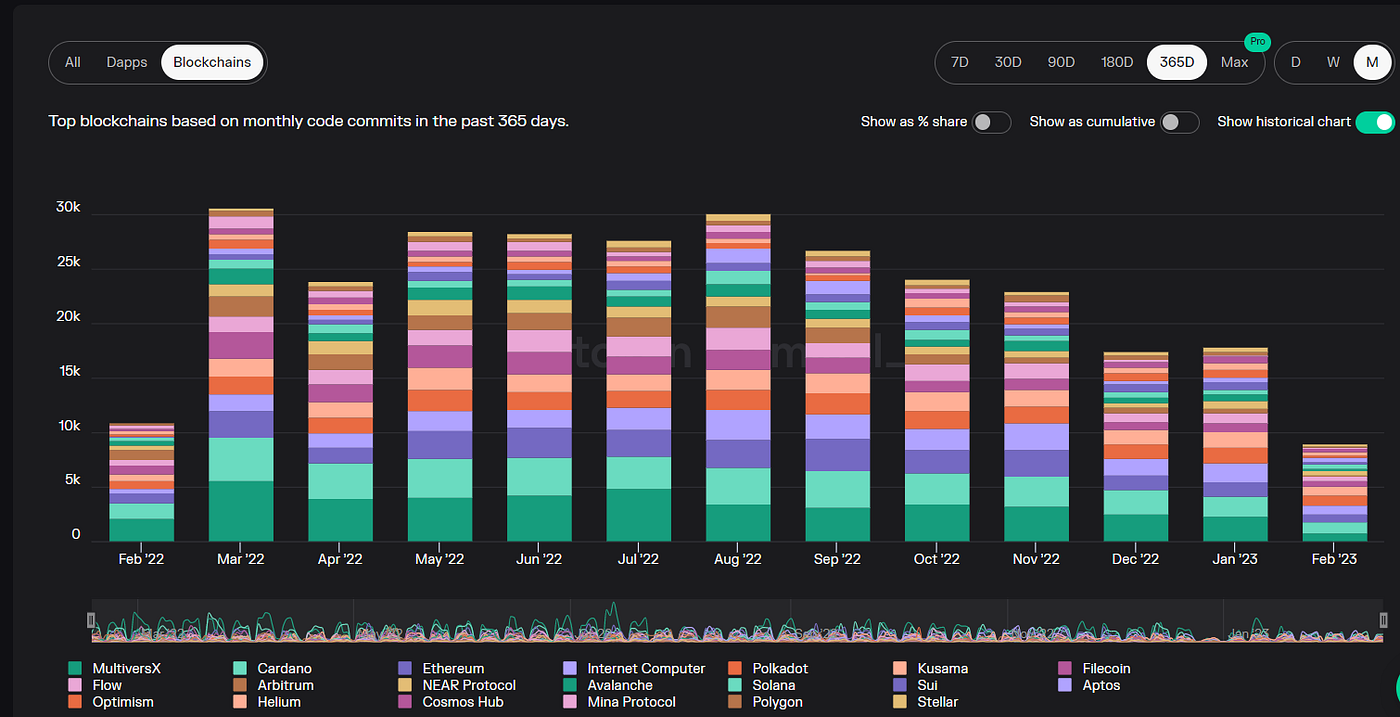Click the Jan '23 stacked bar
The width and height of the screenshot is (1400, 717).
point(1235,444)
